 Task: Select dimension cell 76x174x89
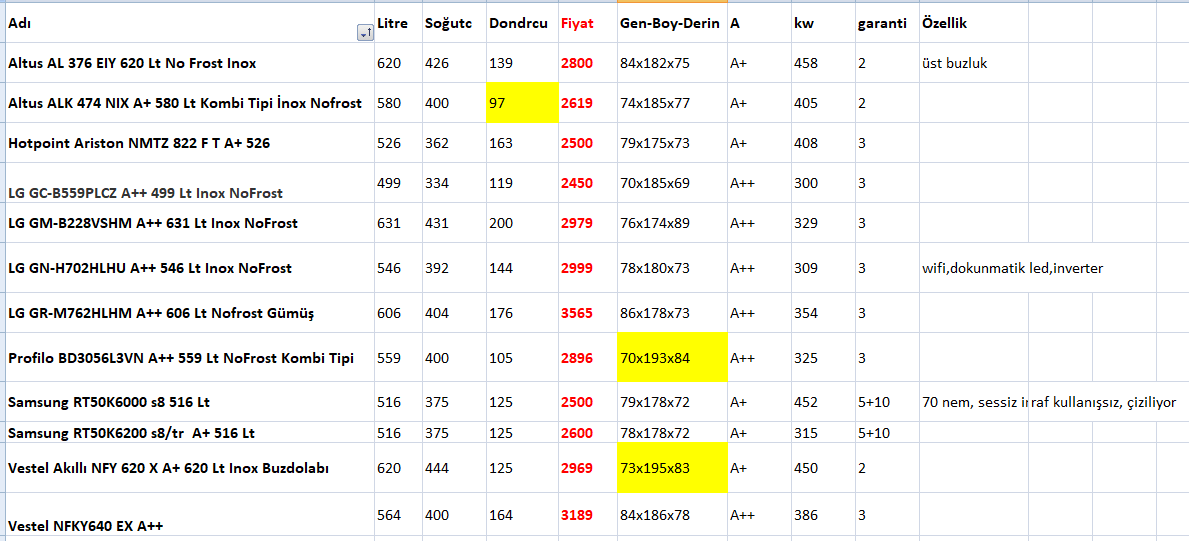(x=672, y=223)
